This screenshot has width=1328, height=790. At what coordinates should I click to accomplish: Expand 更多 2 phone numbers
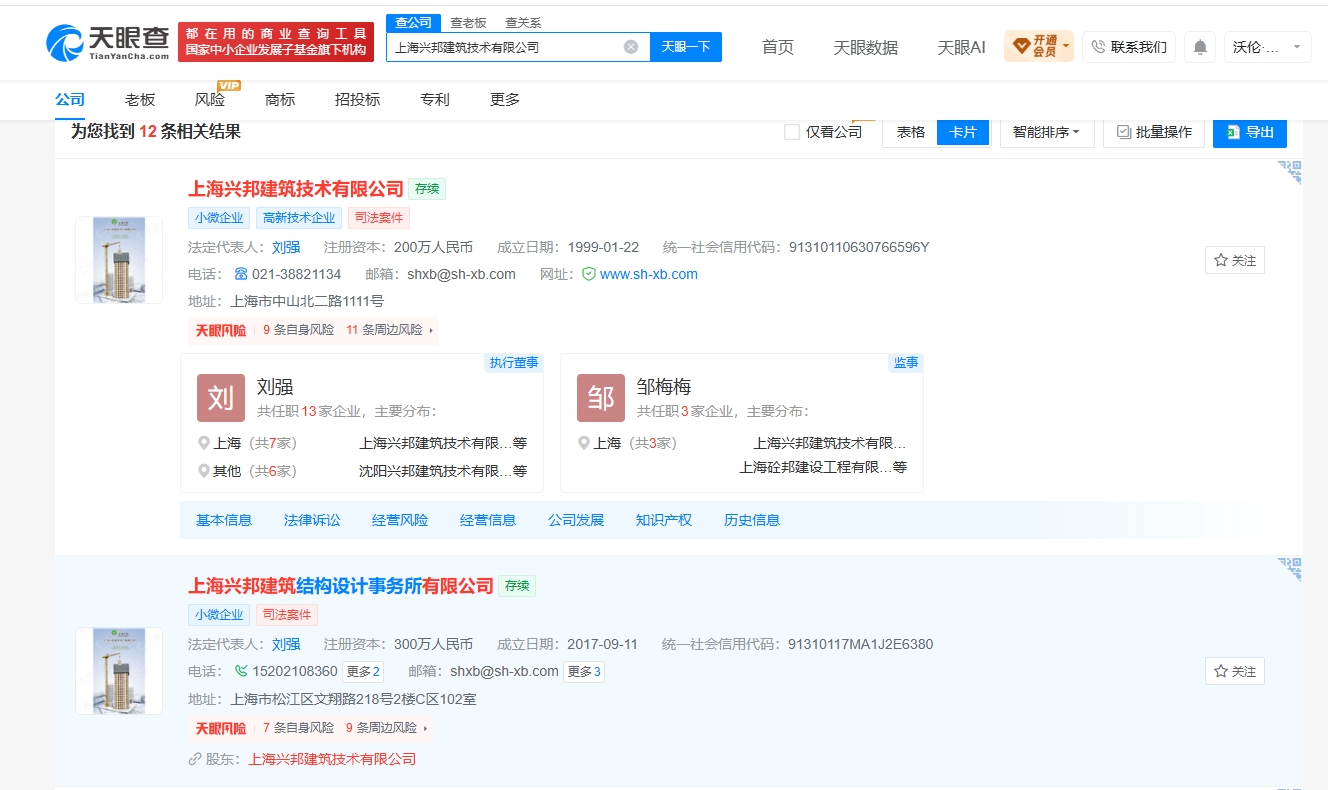point(363,671)
